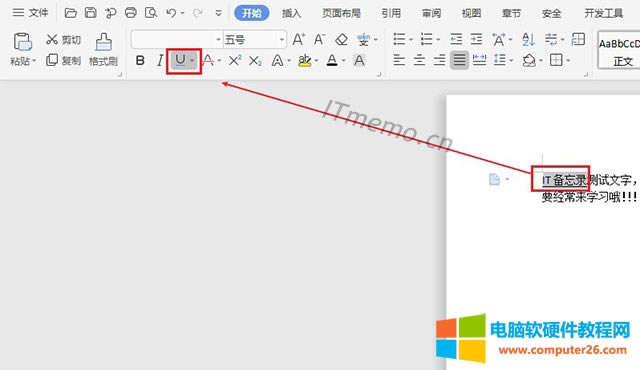This screenshot has width=640, height=370.
Task: Toggle bold formatting
Action: coord(140,61)
